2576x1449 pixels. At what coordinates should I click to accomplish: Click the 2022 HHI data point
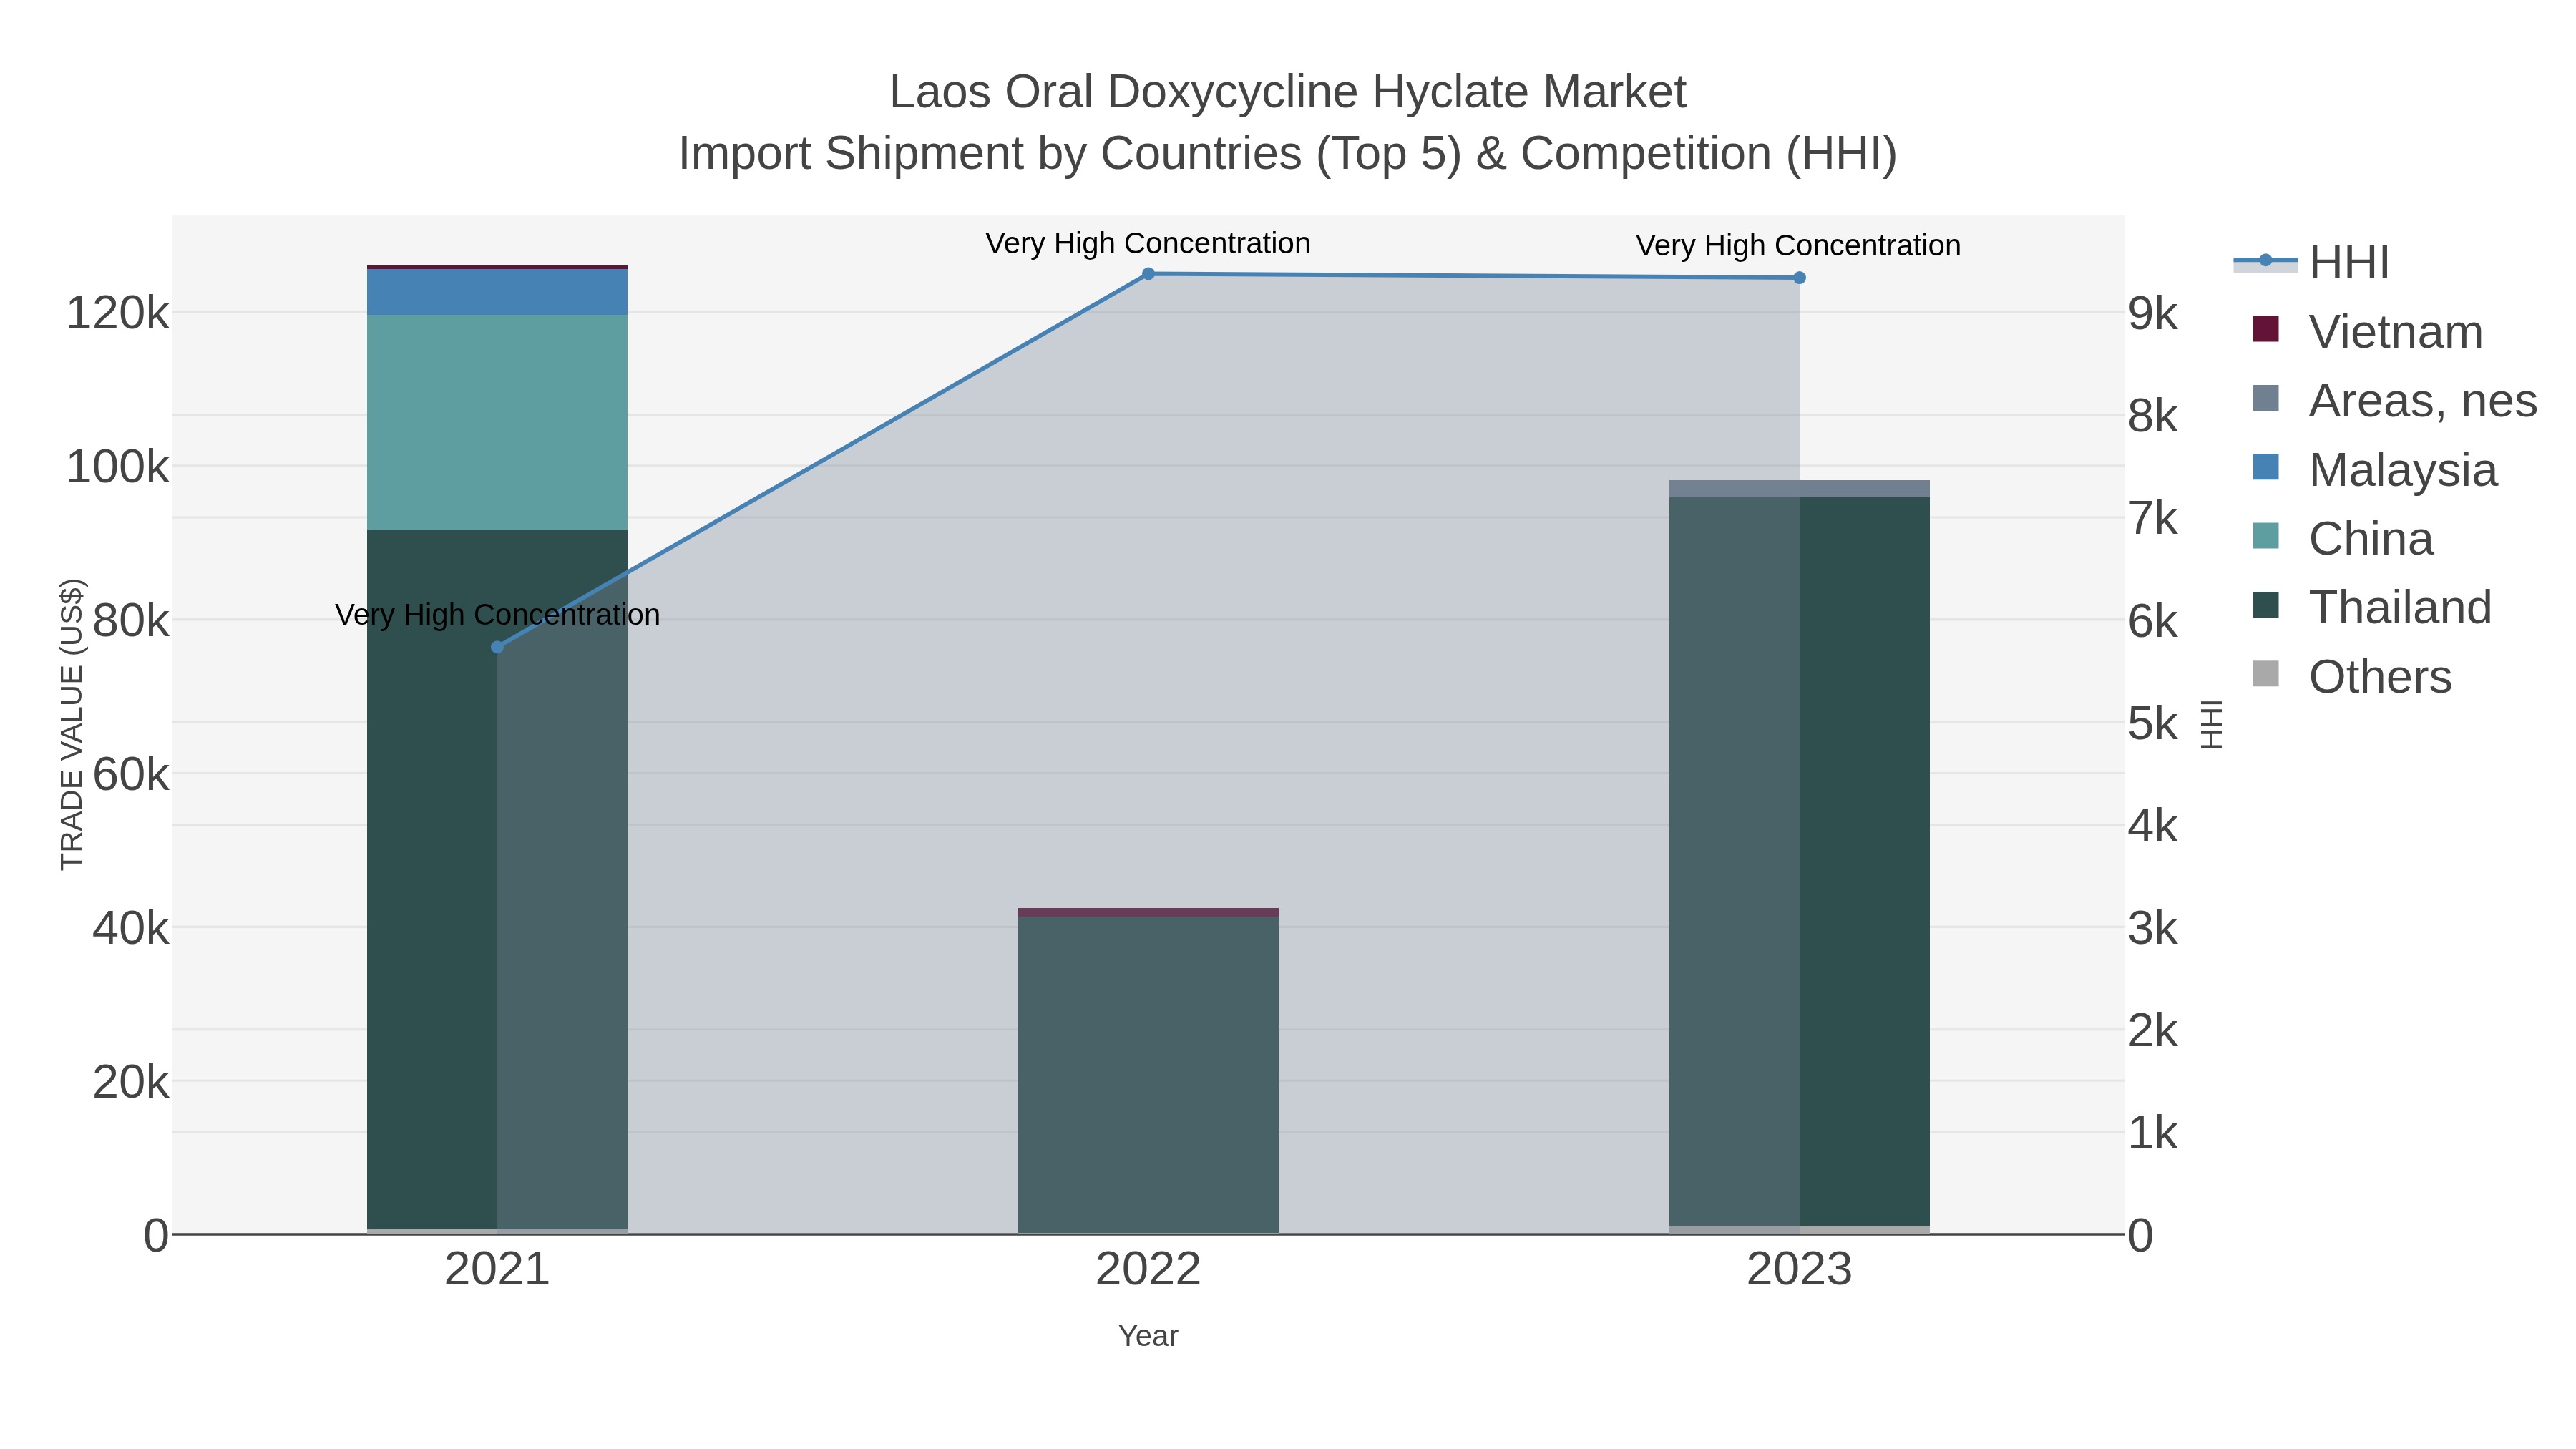[1148, 274]
